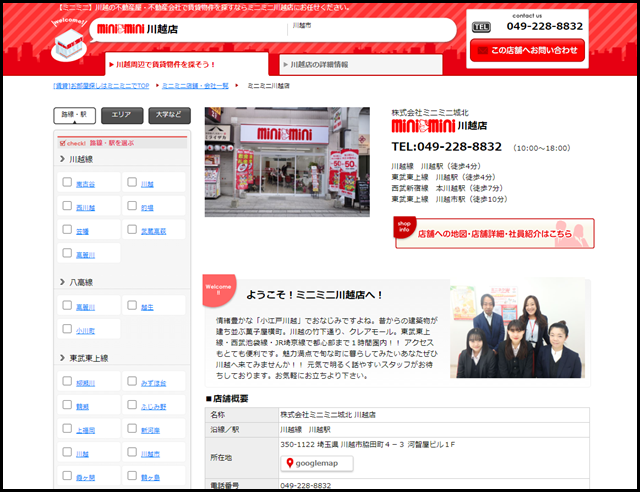Screen dimensions: 640x492
Task: Click the red googlemap pin icon
Action: click(x=290, y=463)
